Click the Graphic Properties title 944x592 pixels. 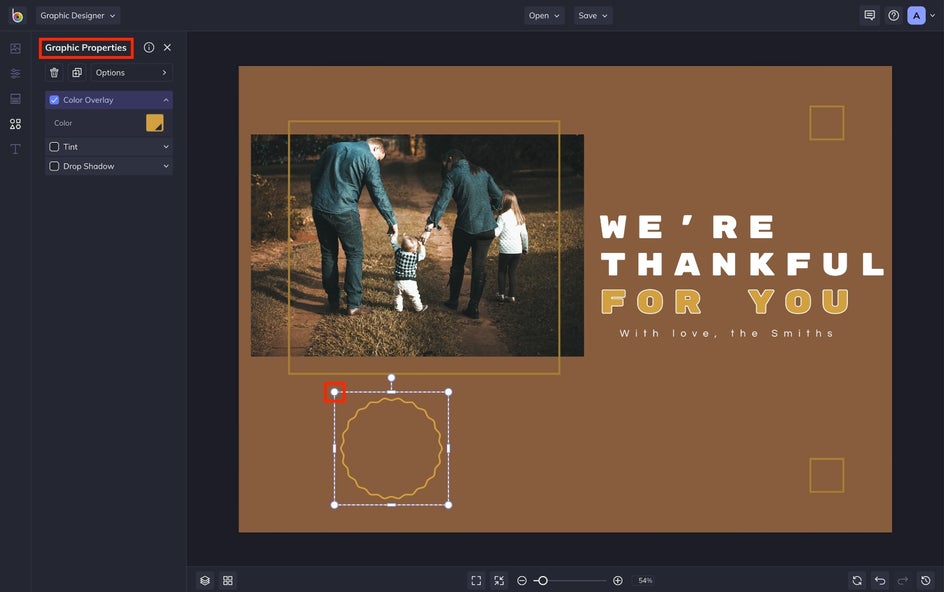pos(86,48)
